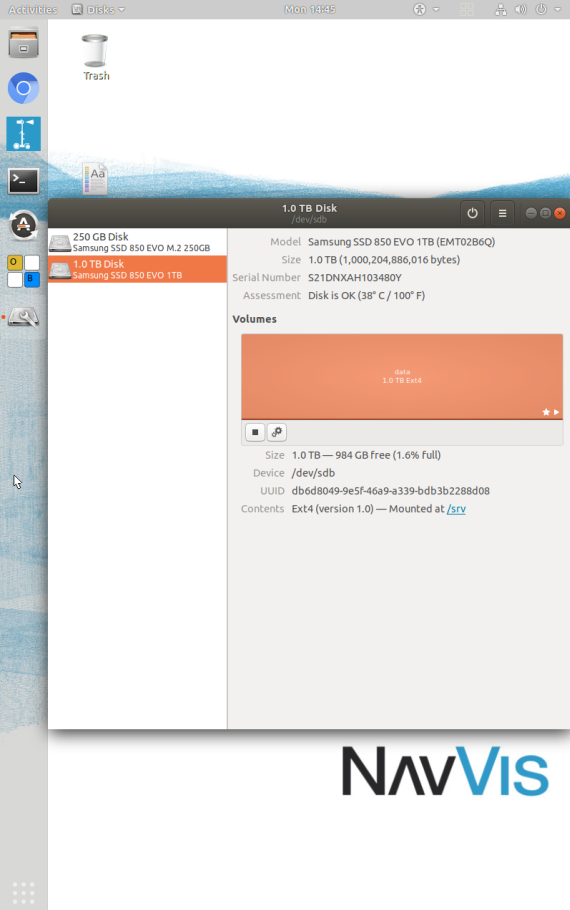Open the Mon 14:45 clock calendar
570x910 pixels.
[310, 9]
